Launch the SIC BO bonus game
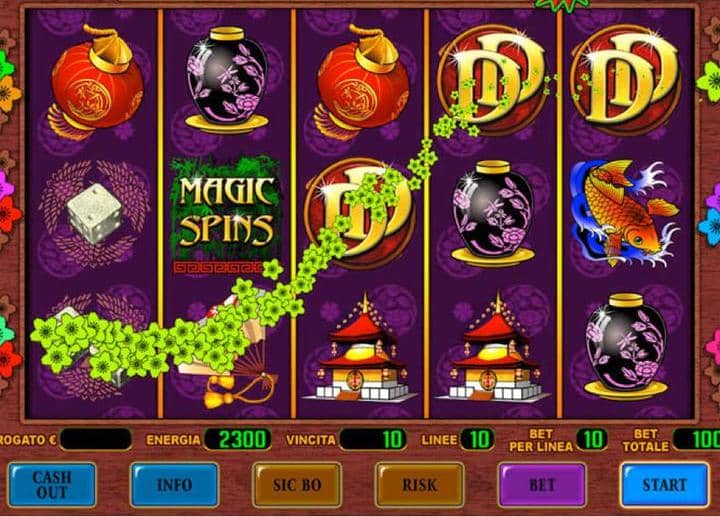Image resolution: width=720 pixels, height=517 pixels. [297, 485]
